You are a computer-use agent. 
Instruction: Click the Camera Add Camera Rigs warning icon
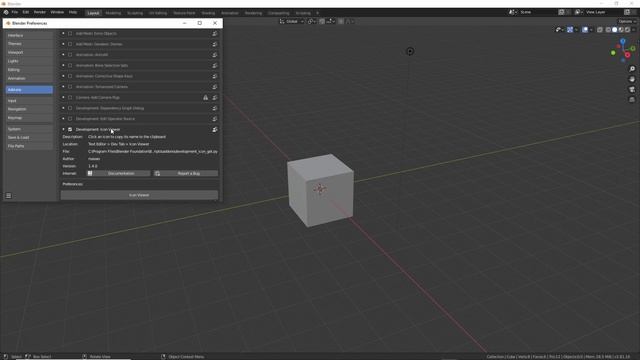(206, 98)
